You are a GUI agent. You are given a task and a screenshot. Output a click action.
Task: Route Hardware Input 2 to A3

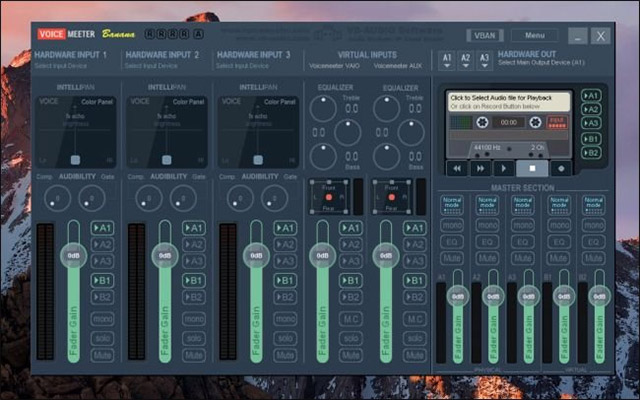tap(194, 261)
